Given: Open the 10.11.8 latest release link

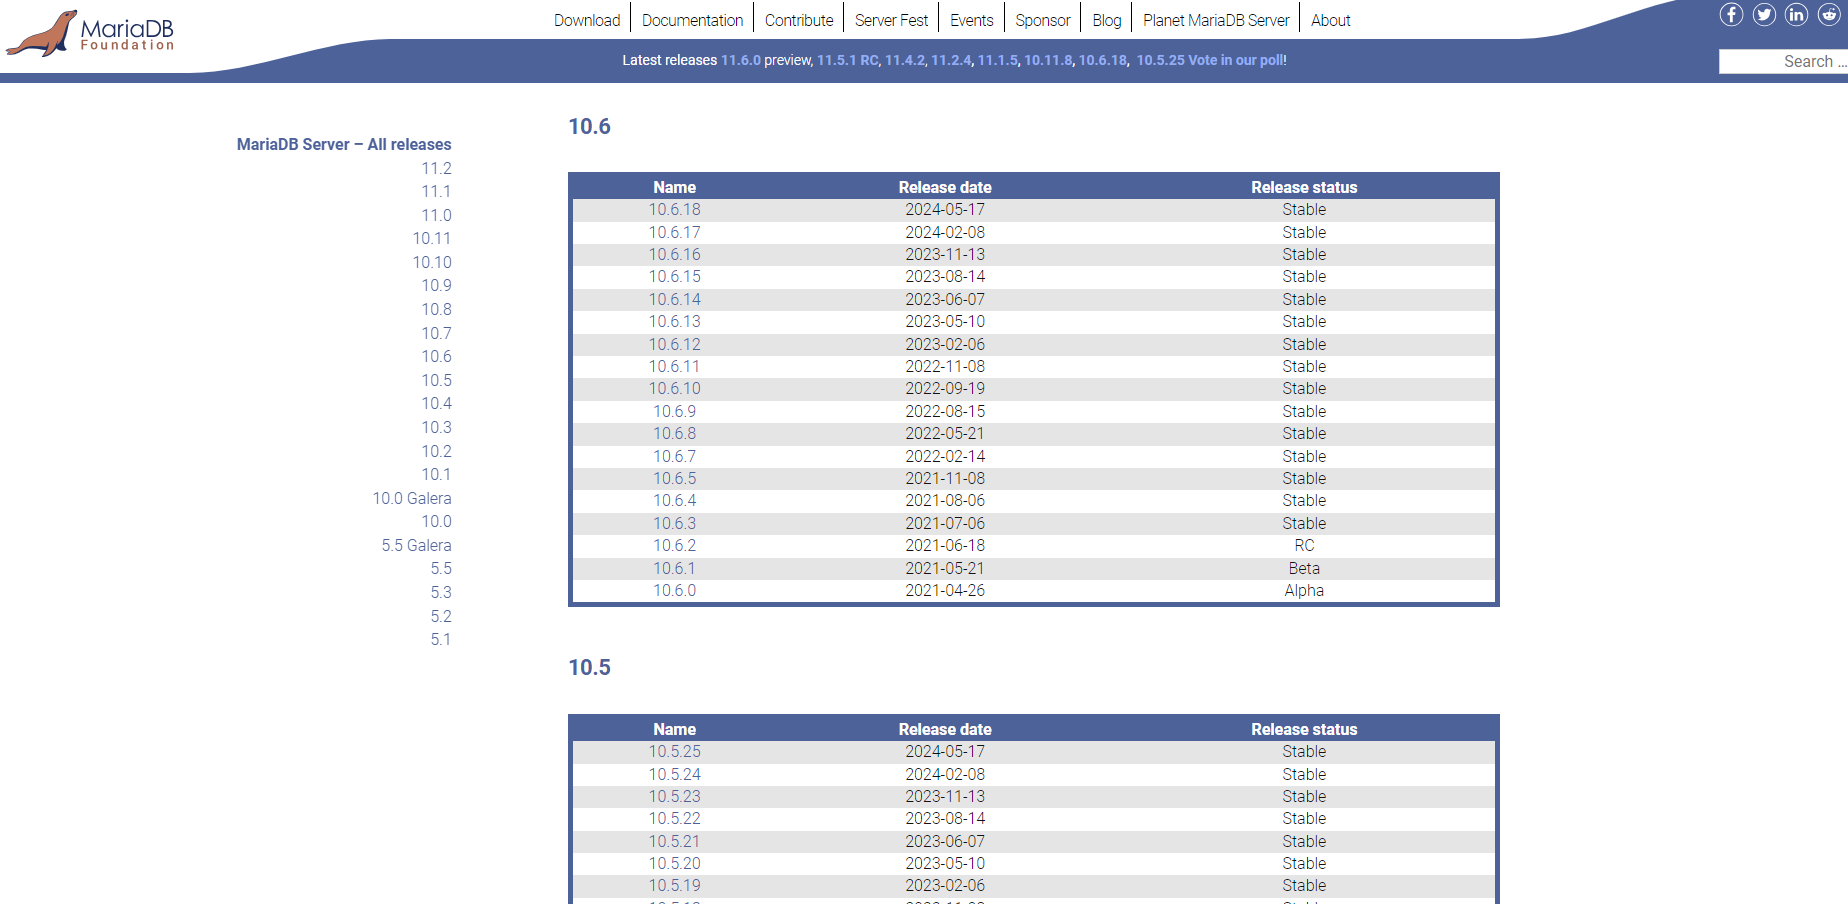Looking at the screenshot, I should [x=1048, y=60].
